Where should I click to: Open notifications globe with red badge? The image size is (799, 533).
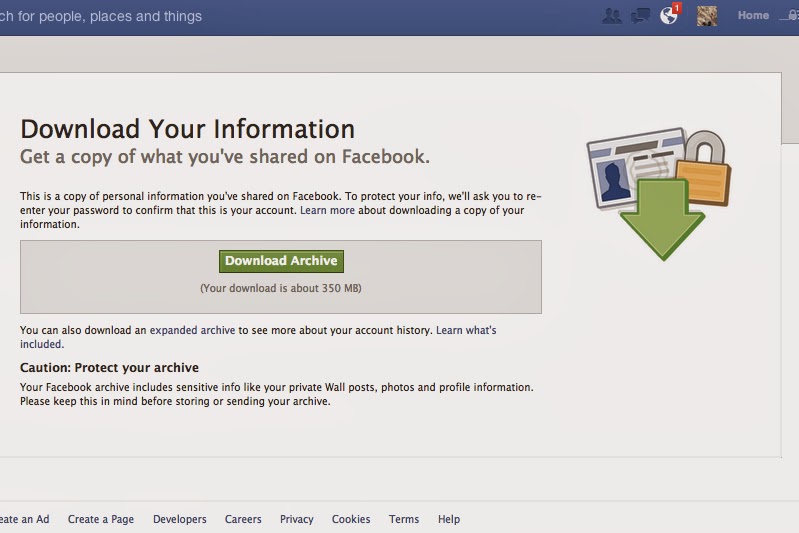[x=670, y=14]
